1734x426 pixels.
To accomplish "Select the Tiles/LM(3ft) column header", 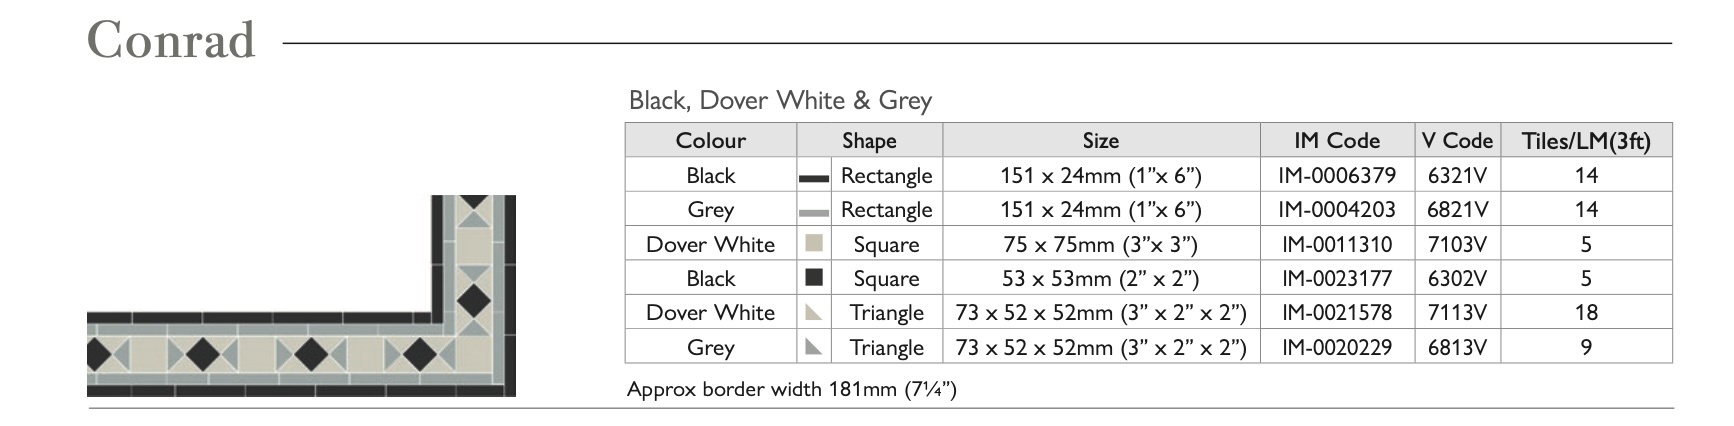I will (x=1586, y=141).
